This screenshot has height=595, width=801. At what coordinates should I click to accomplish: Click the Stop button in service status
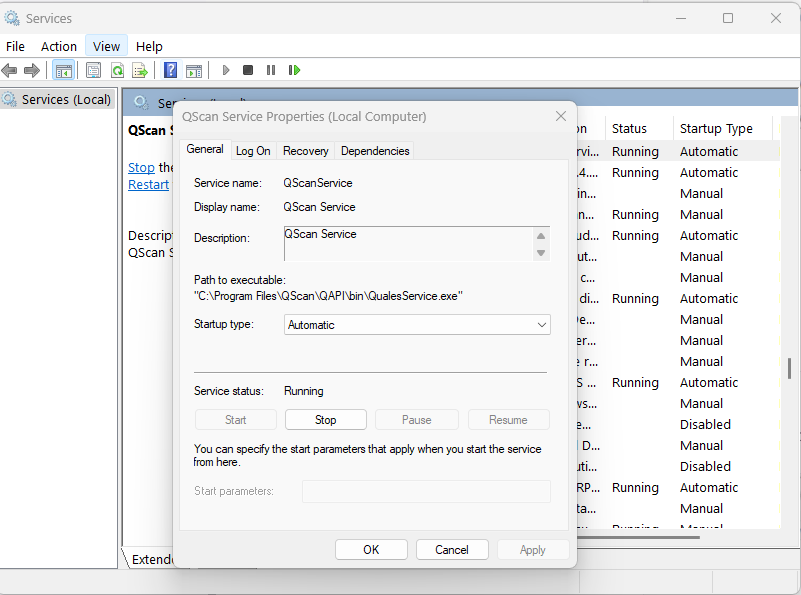tap(325, 420)
